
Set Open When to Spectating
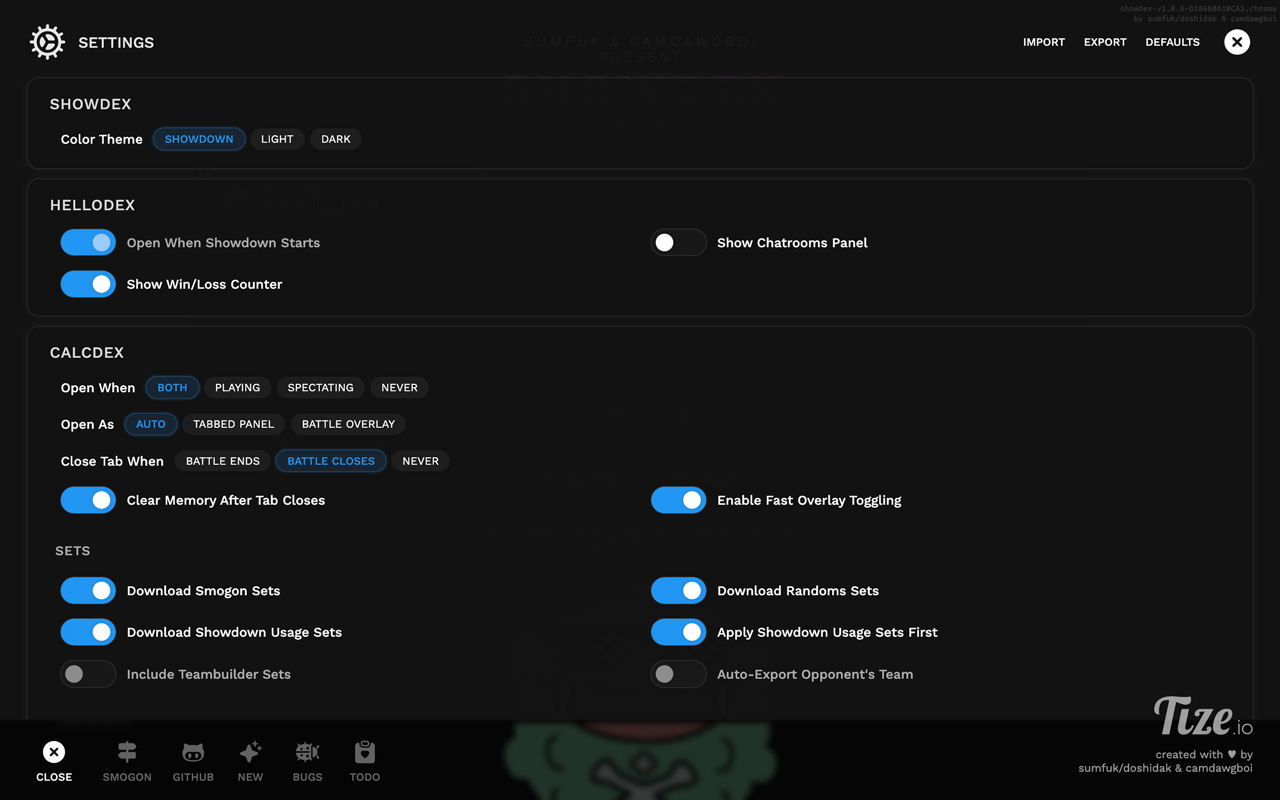pyautogui.click(x=320, y=387)
